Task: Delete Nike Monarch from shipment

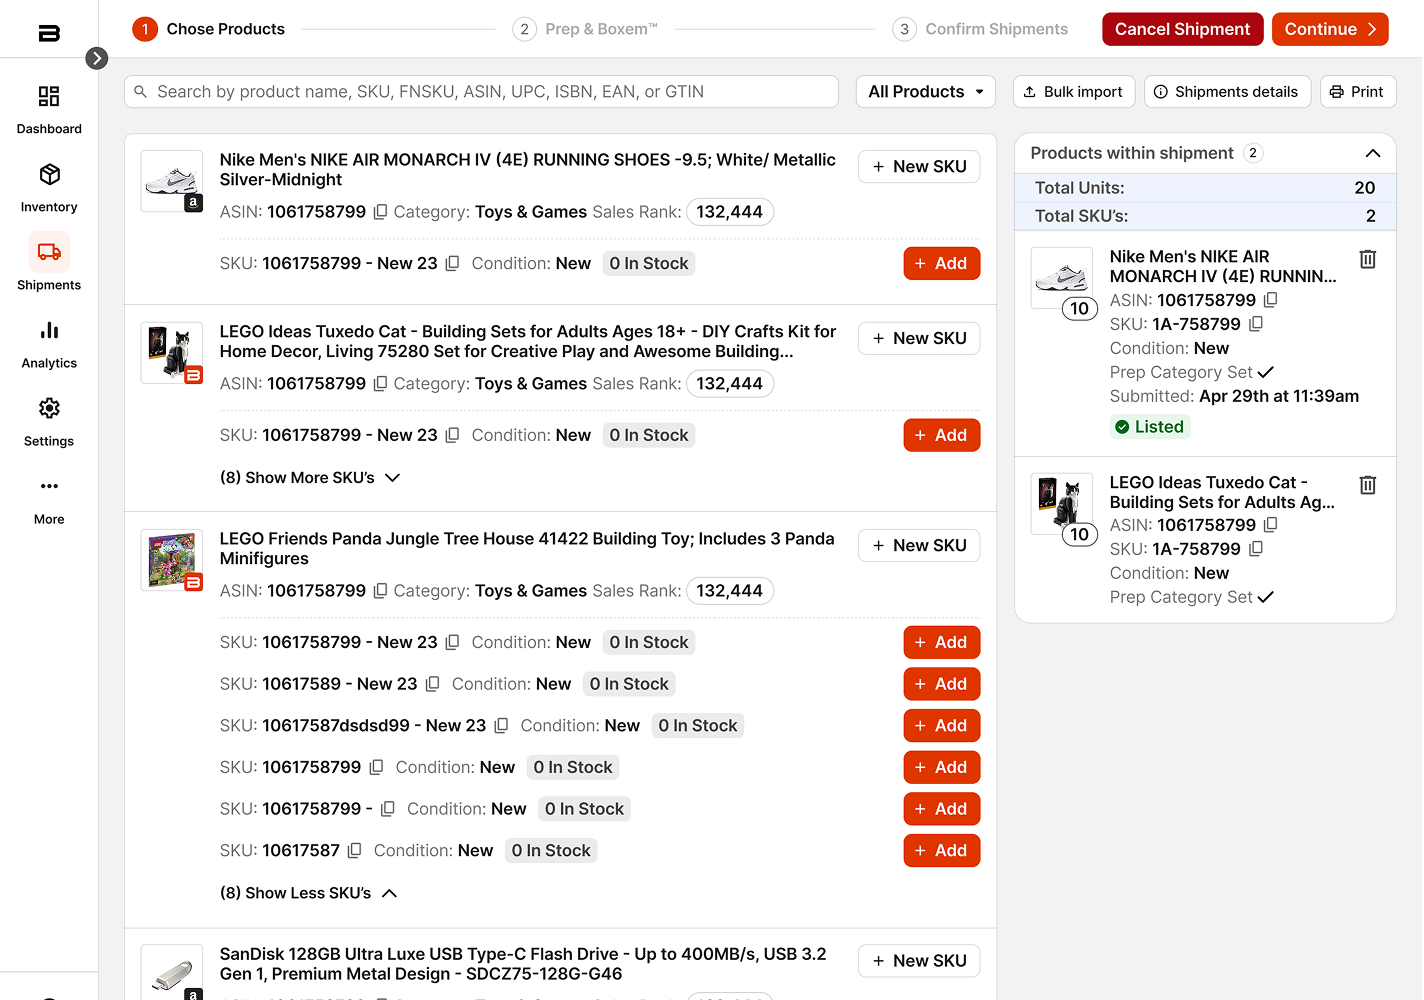Action: tap(1368, 259)
